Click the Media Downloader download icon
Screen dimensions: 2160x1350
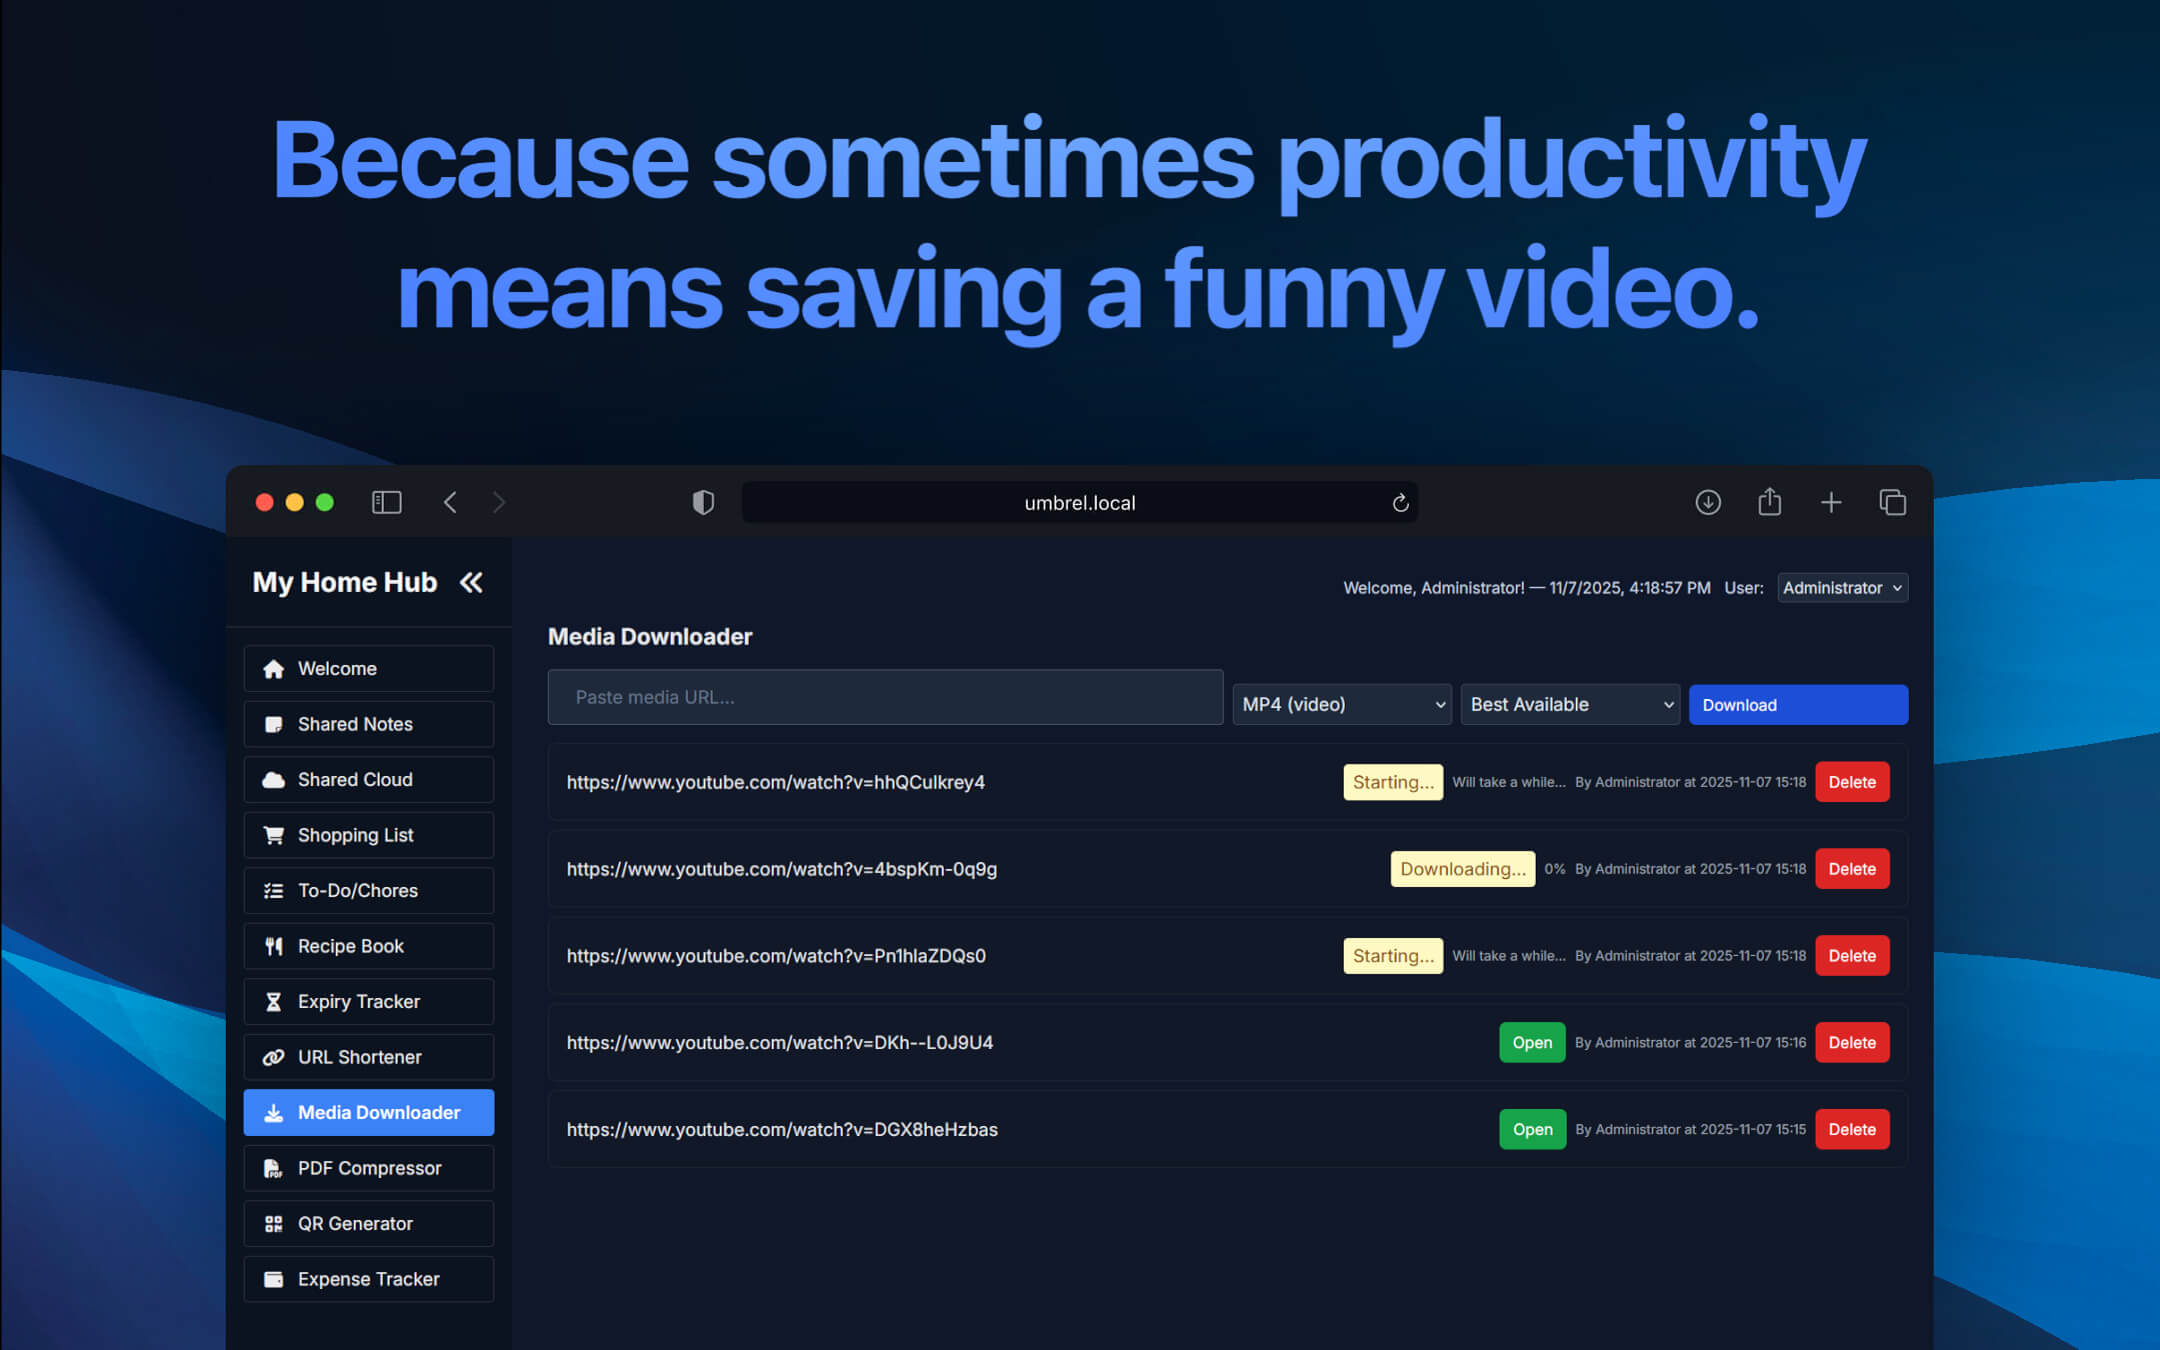276,1112
